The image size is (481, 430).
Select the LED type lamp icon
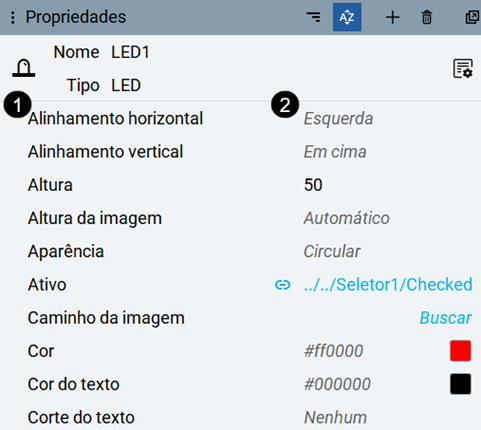[24, 68]
